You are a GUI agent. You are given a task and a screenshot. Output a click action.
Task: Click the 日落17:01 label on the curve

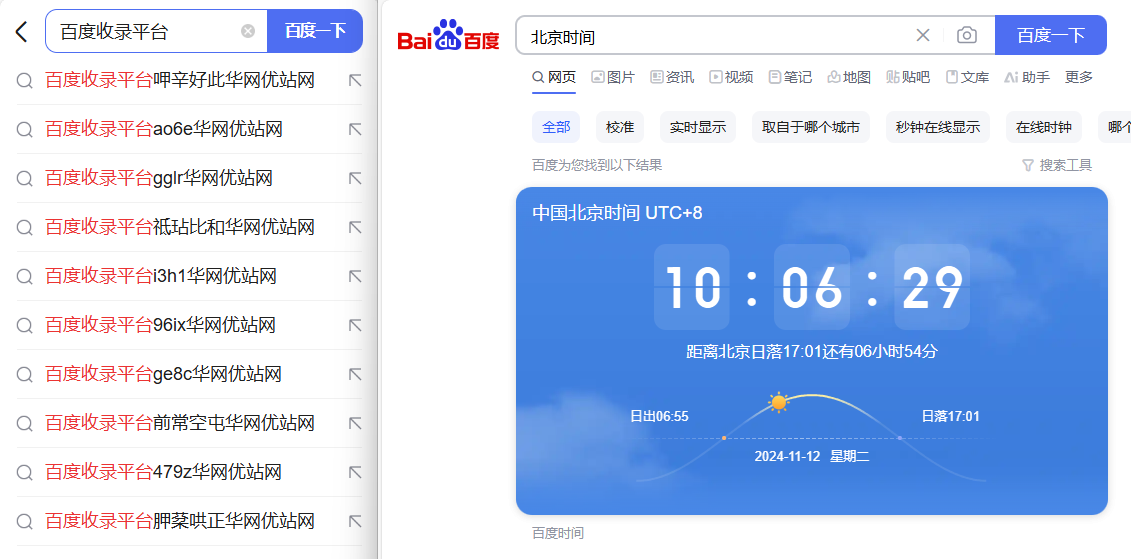coord(951,416)
